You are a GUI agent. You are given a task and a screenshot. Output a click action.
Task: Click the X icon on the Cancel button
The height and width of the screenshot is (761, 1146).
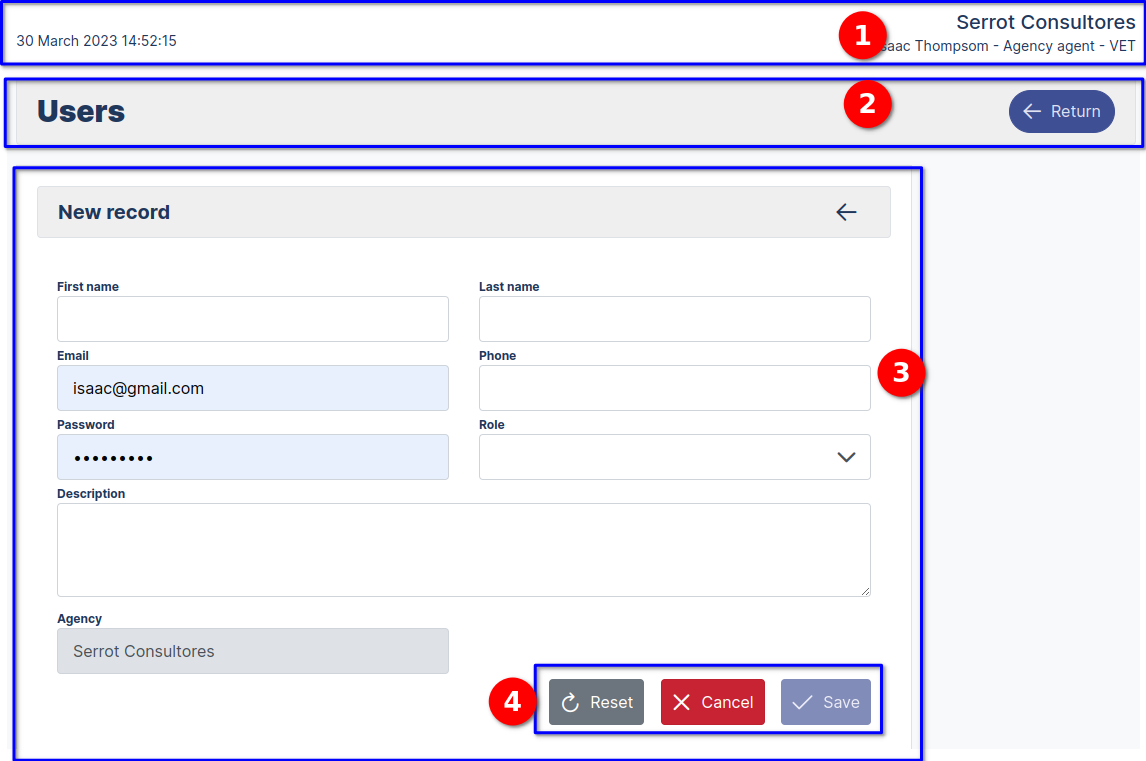coord(684,702)
